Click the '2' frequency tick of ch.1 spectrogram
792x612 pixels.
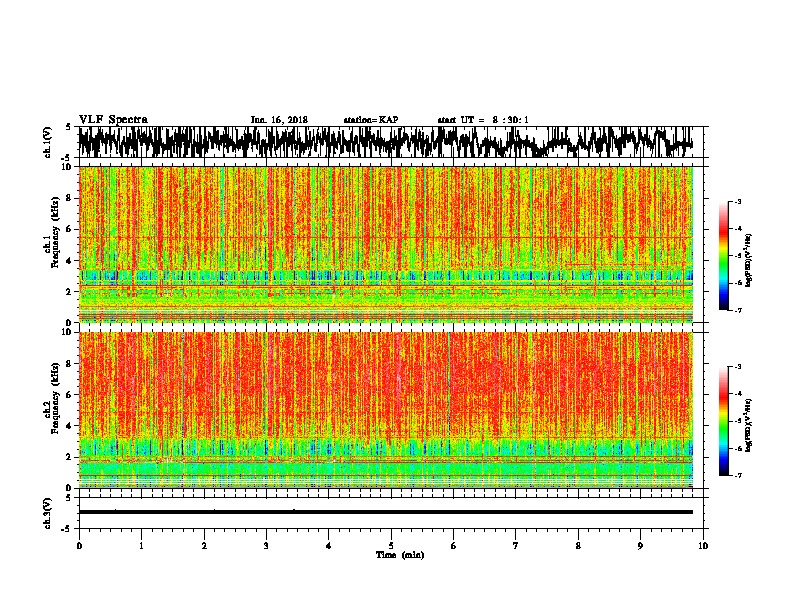pos(71,292)
